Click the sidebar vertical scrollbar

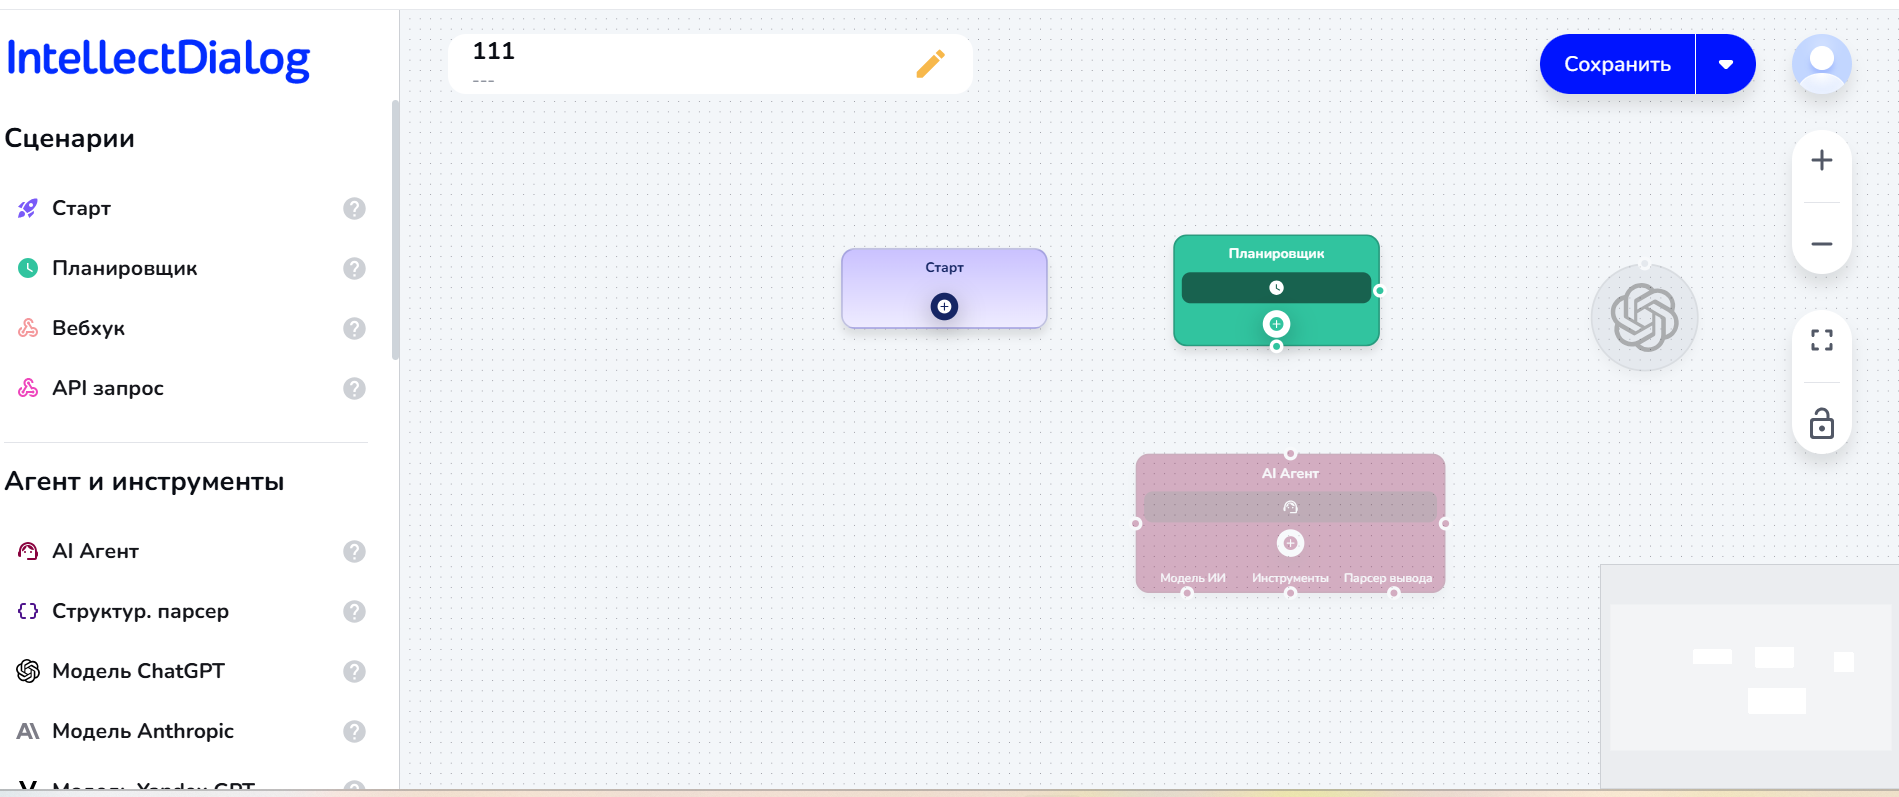point(395,230)
